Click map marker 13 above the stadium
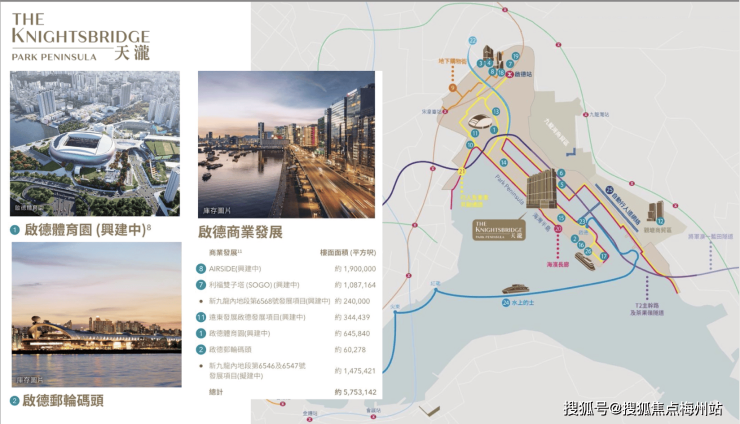 coord(496,111)
